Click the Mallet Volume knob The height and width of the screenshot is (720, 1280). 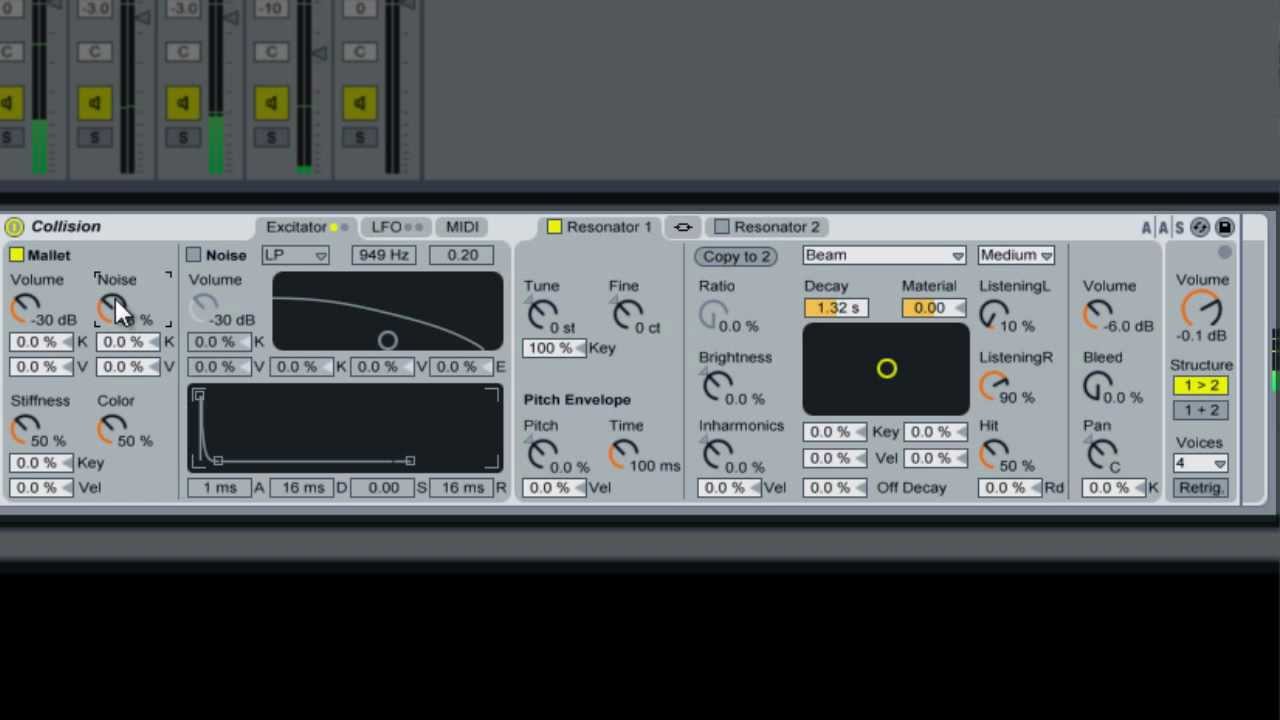[24, 309]
